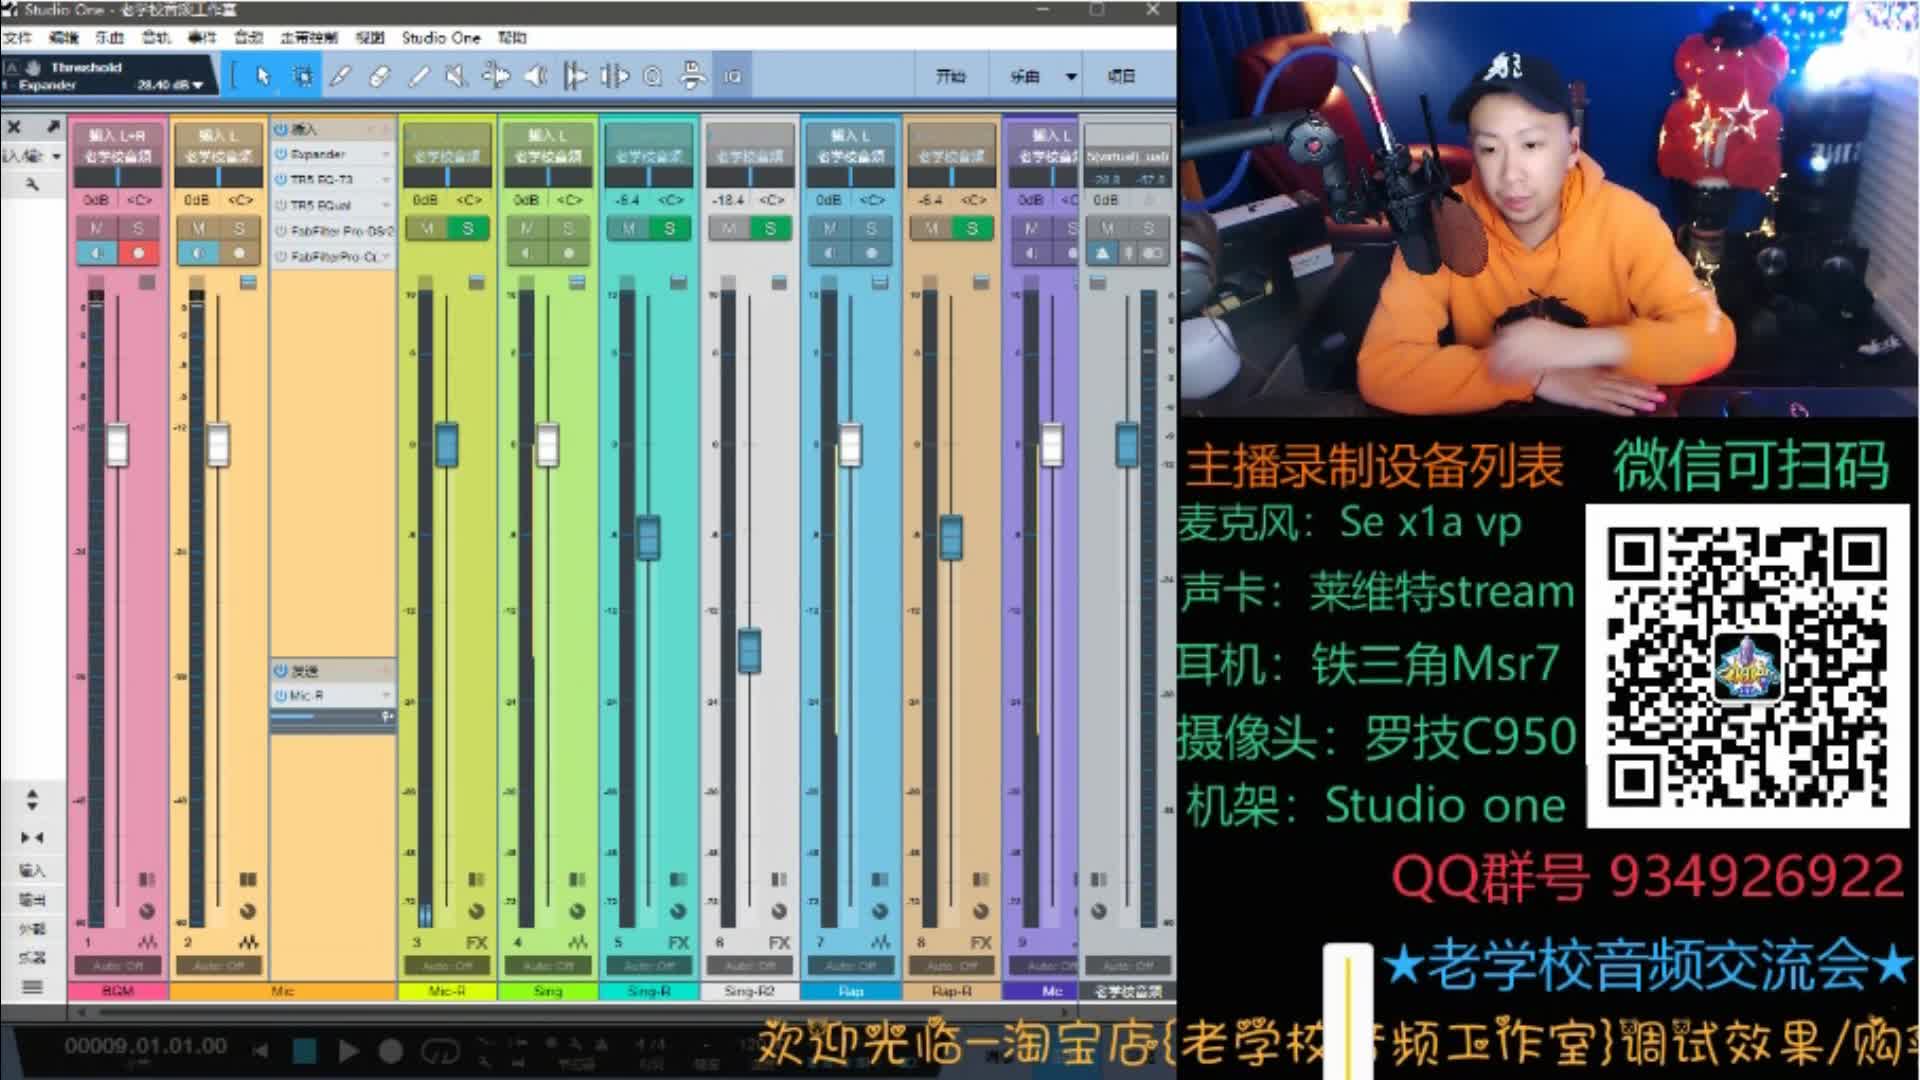The height and width of the screenshot is (1080, 1920).
Task: Select the Range selection tool
Action: [303, 75]
